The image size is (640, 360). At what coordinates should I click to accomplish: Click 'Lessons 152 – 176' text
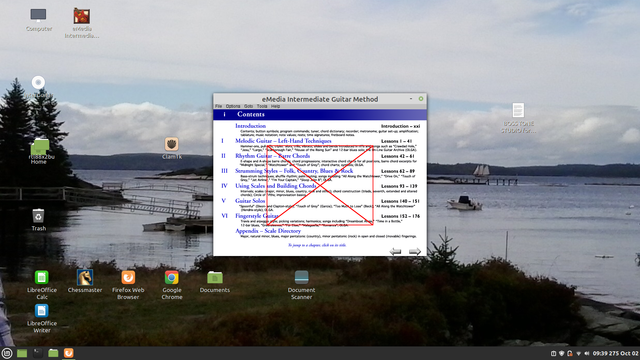(400, 216)
